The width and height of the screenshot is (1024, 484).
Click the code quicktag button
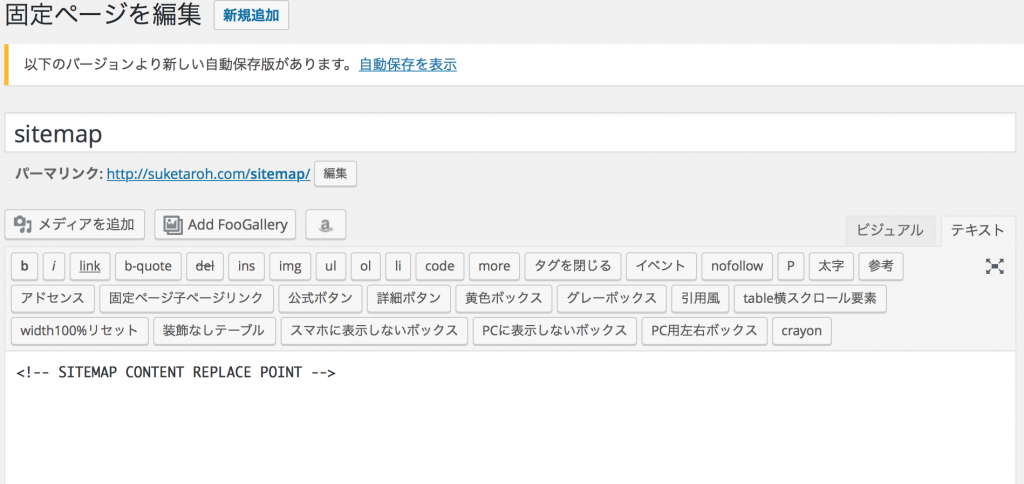pyautogui.click(x=439, y=266)
